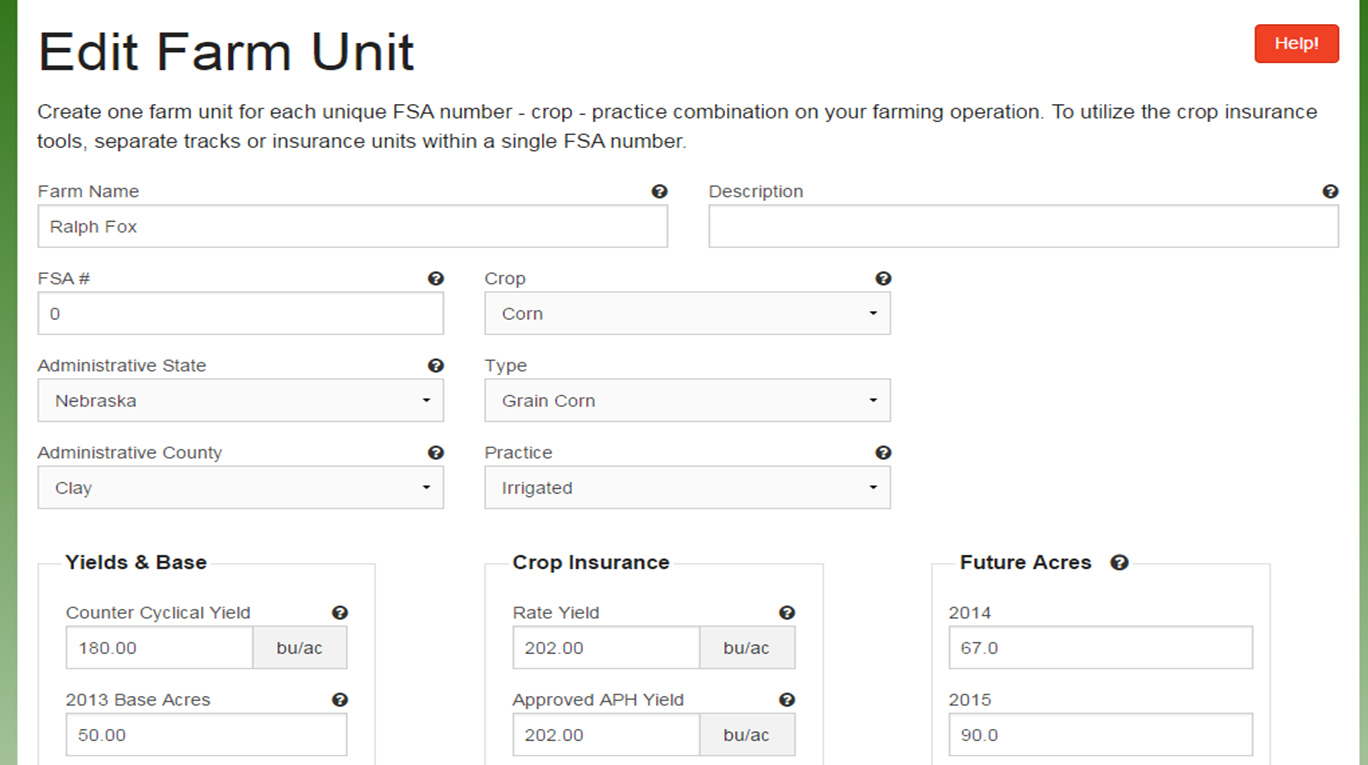This screenshot has width=1368, height=765.
Task: Click the Rate Yield help icon
Action: [786, 613]
